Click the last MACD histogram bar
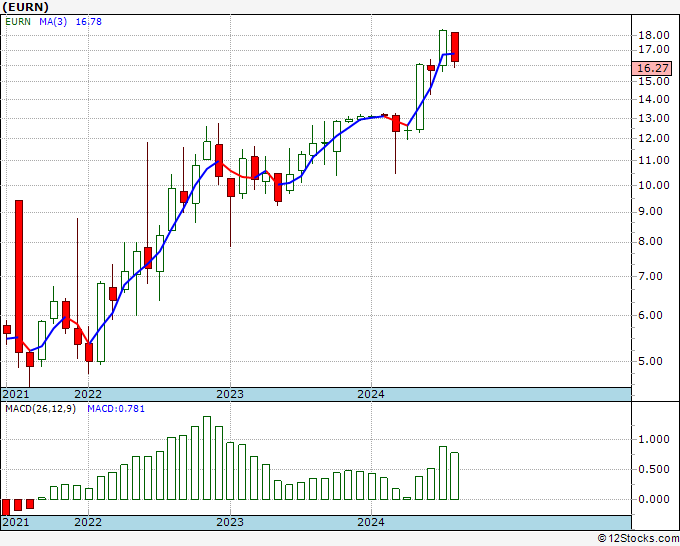 point(454,476)
